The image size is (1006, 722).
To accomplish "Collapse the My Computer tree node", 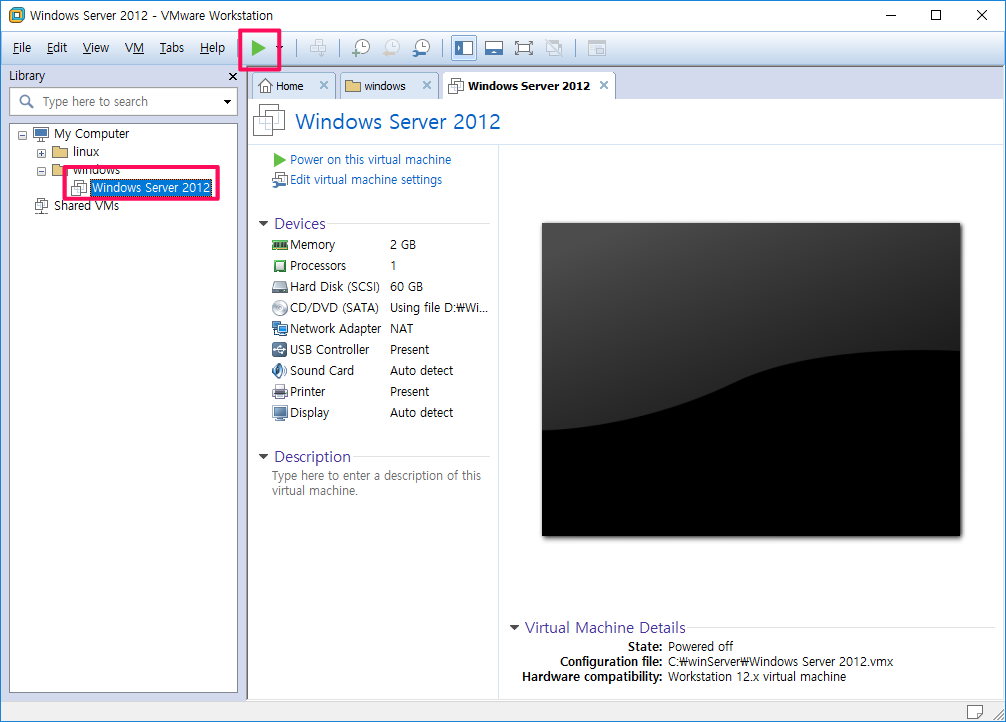I will (22, 135).
